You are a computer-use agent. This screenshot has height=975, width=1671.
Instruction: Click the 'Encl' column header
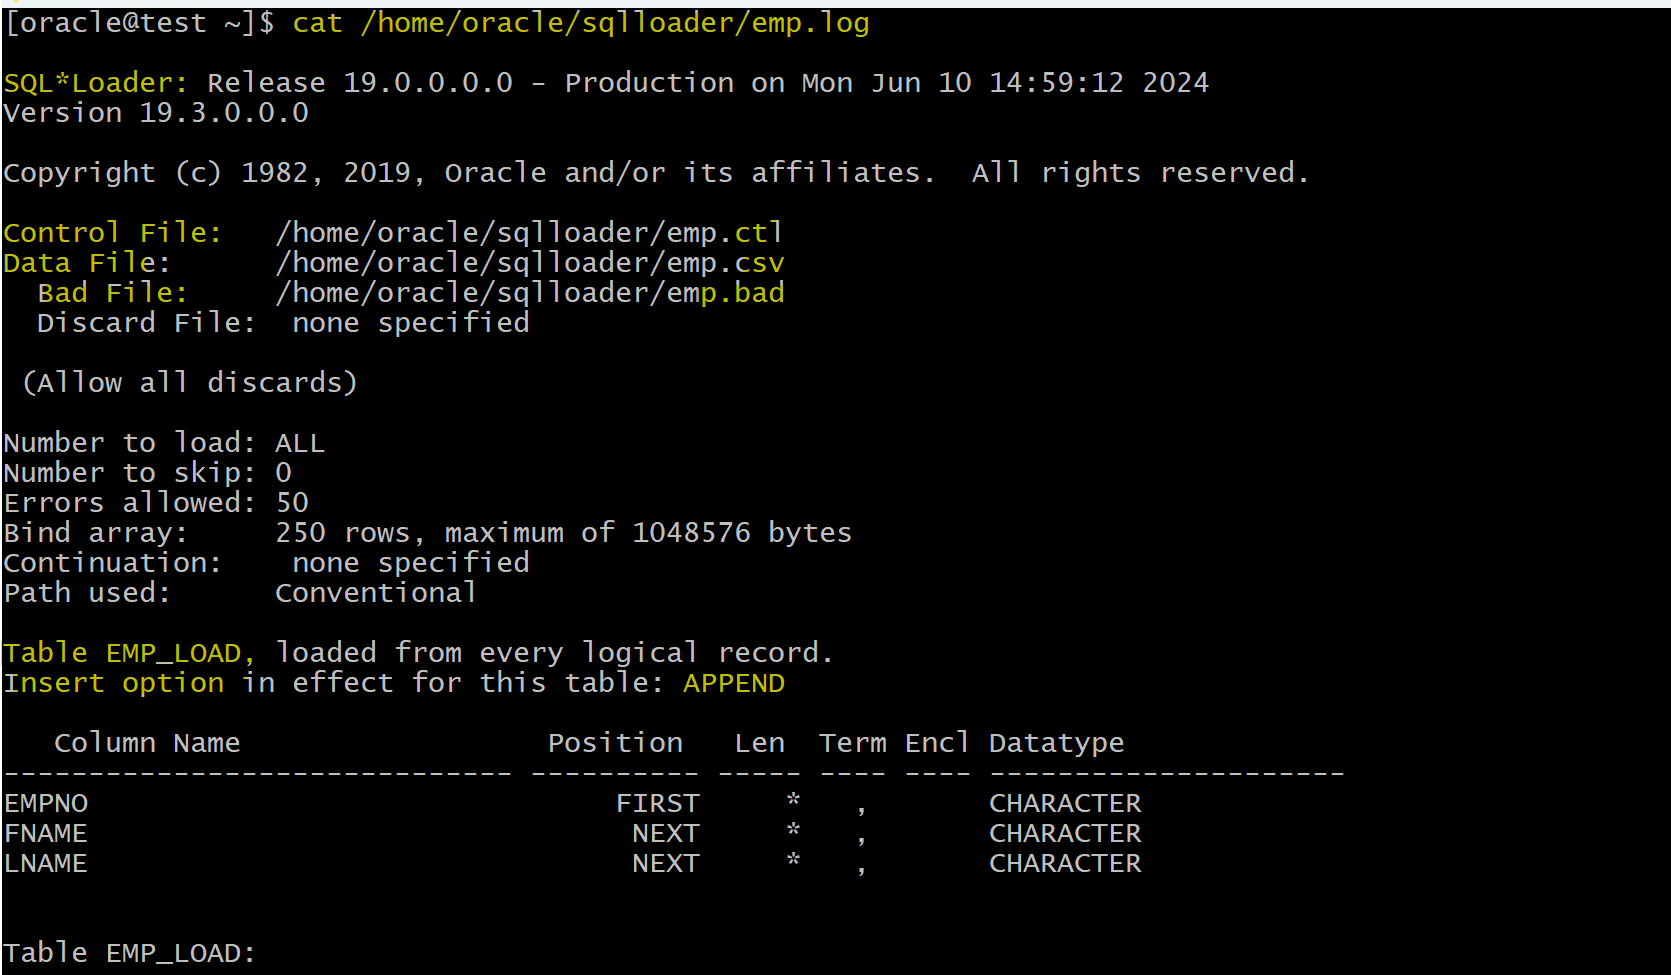(937, 743)
